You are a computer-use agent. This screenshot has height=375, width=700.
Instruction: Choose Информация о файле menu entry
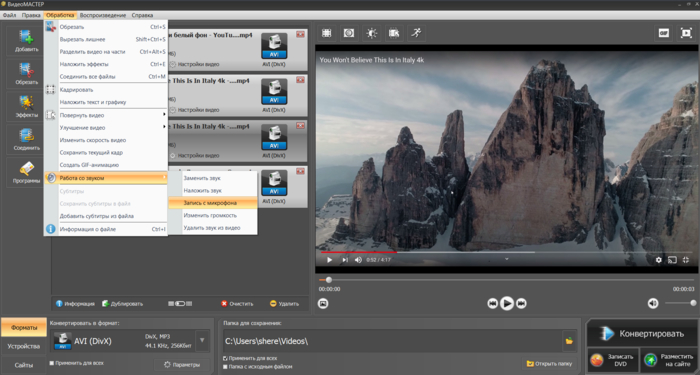coord(106,229)
